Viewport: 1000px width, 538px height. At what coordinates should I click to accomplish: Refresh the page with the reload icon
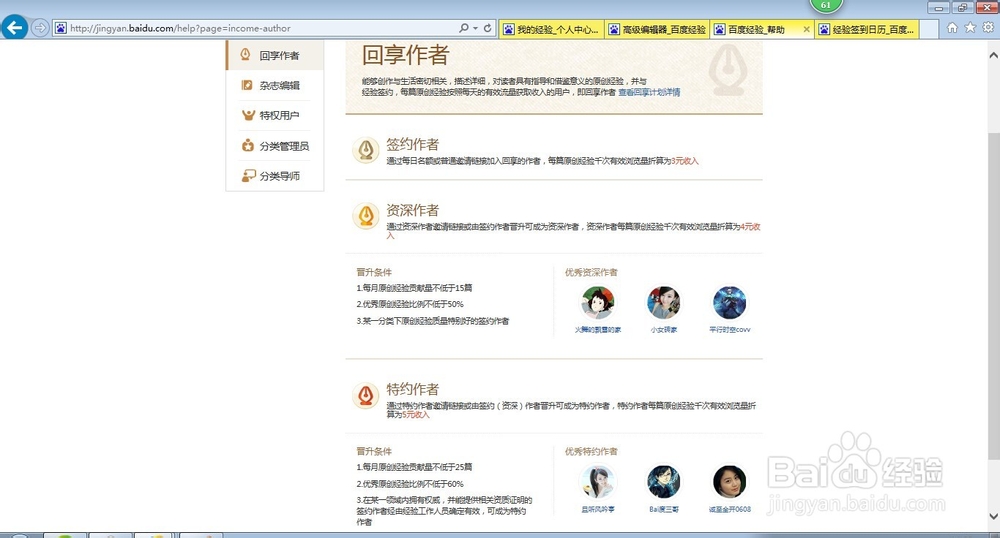click(487, 28)
